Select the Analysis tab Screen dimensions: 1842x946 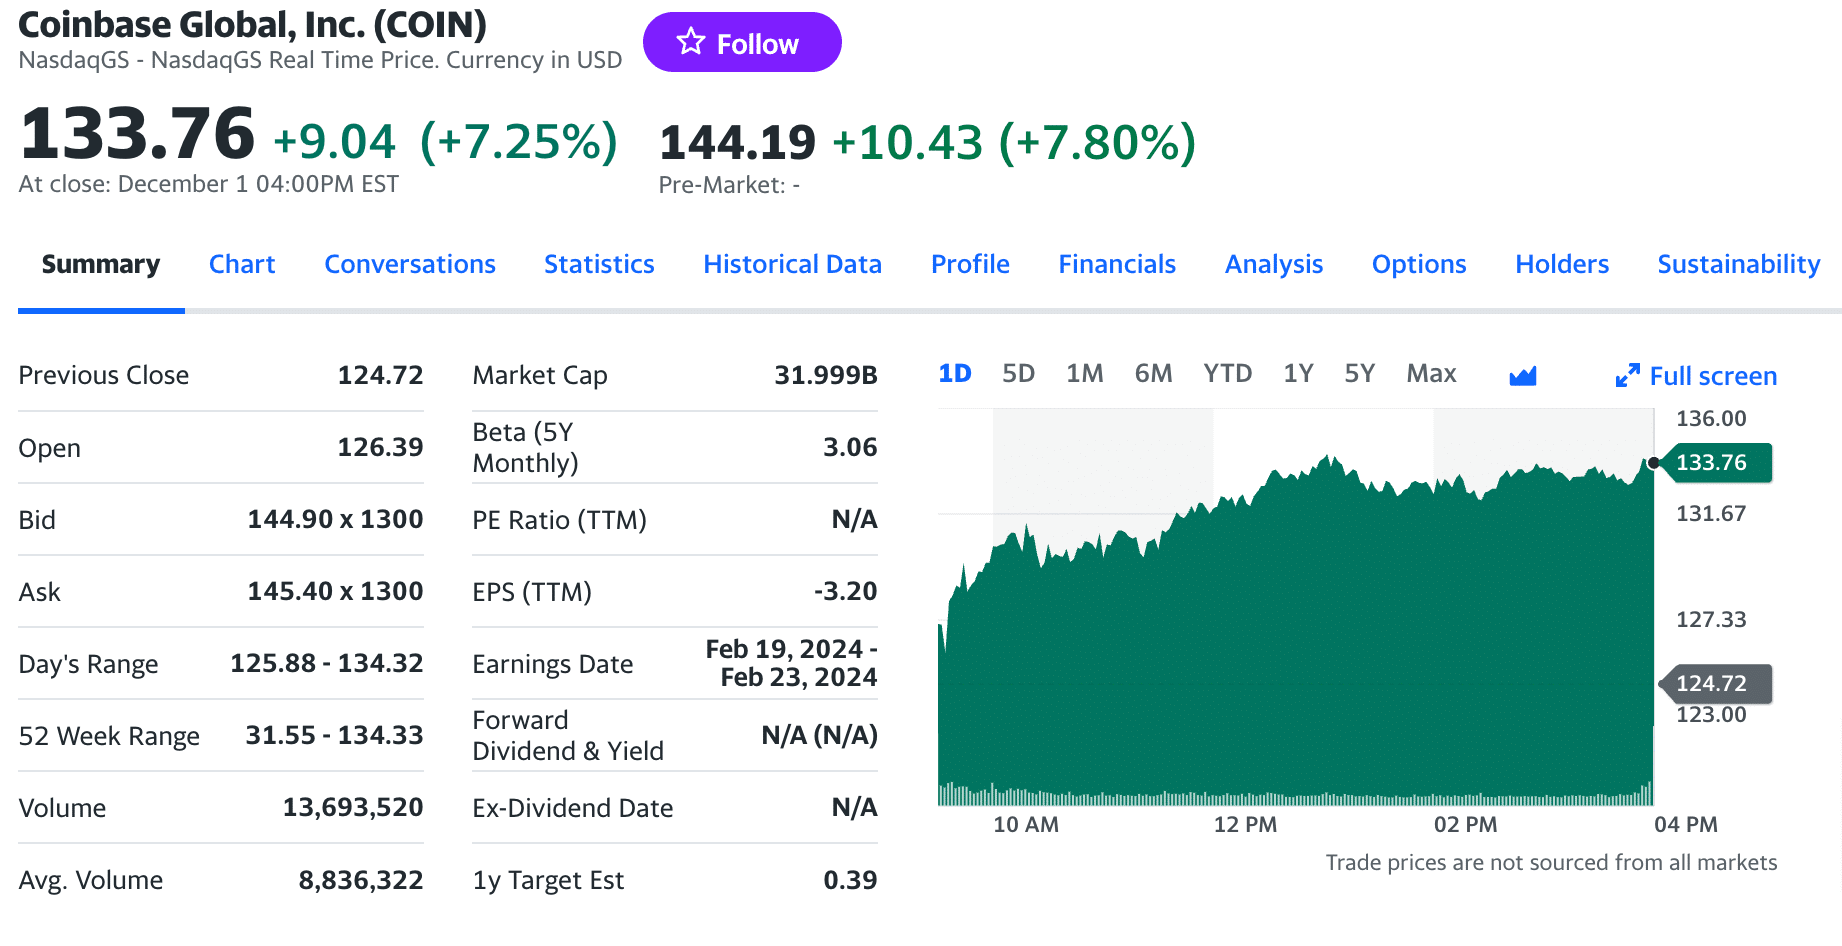(1274, 264)
